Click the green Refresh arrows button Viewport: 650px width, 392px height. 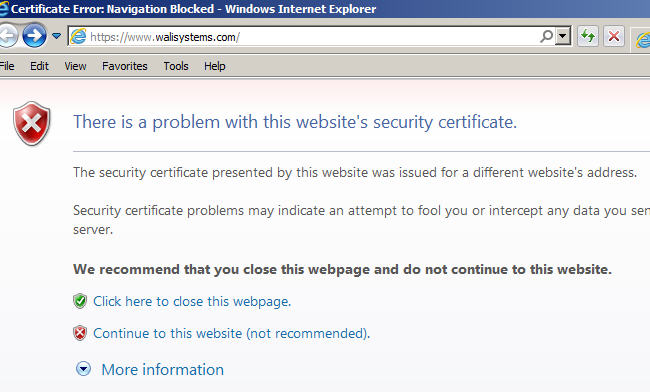[588, 36]
